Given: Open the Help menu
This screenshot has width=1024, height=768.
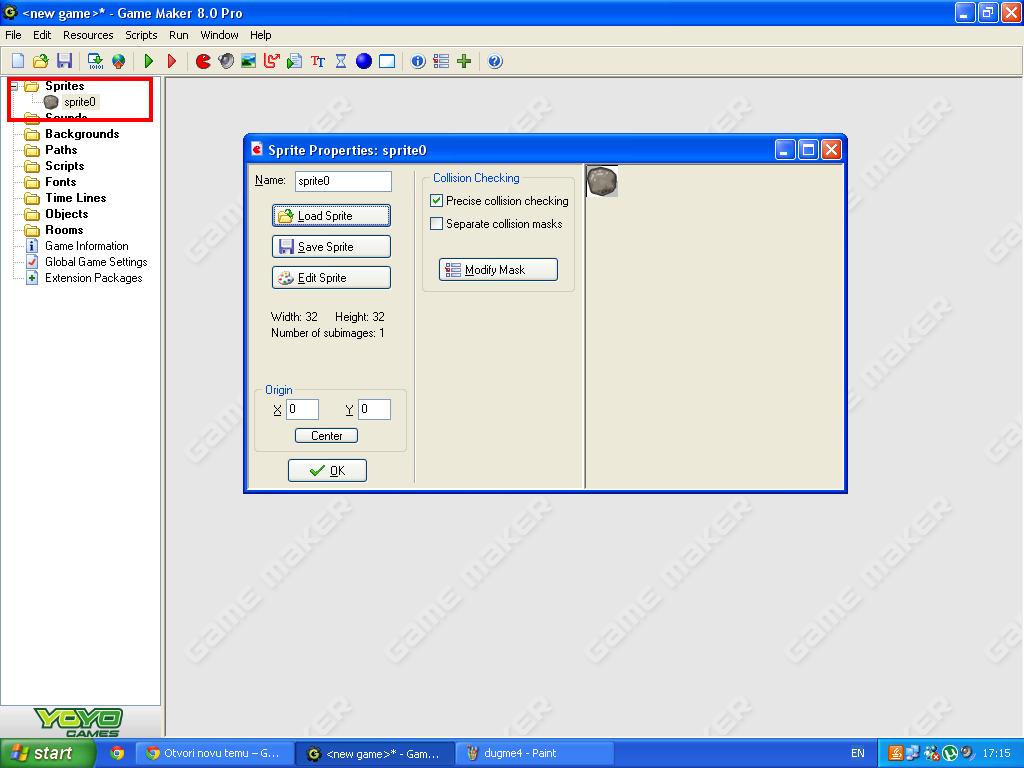Looking at the screenshot, I should point(261,35).
